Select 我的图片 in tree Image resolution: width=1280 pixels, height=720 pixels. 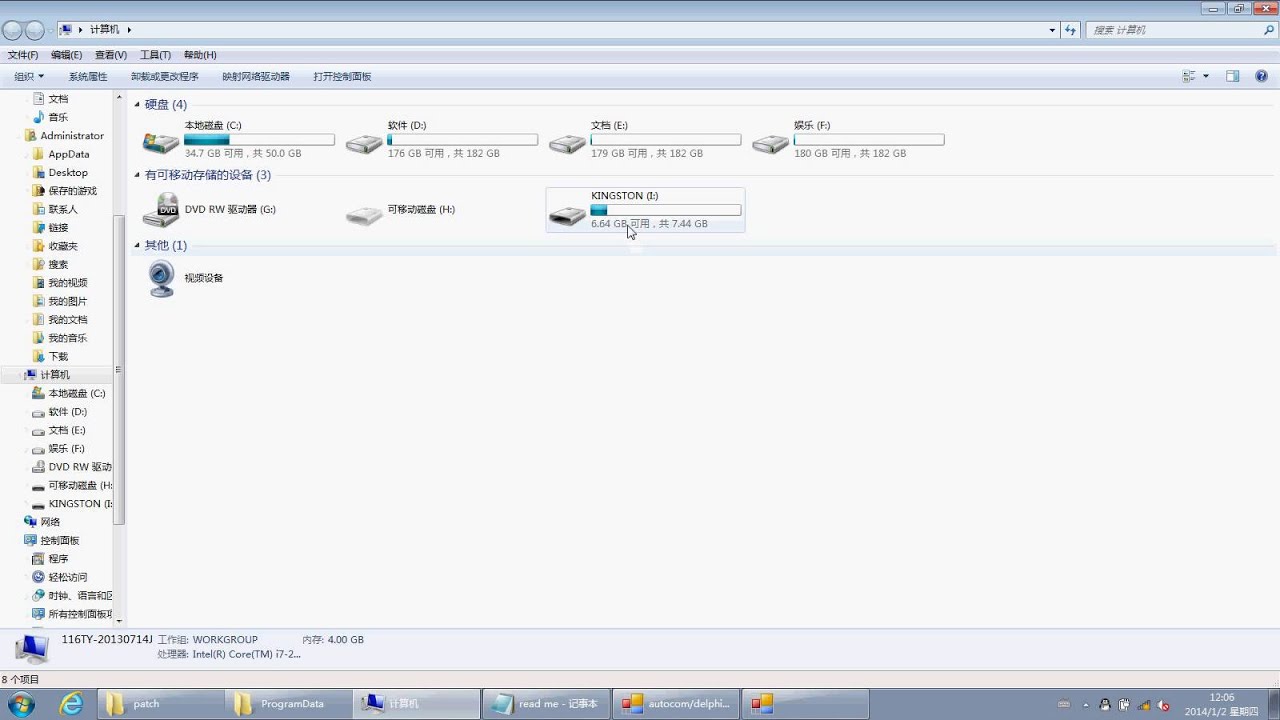(68, 301)
